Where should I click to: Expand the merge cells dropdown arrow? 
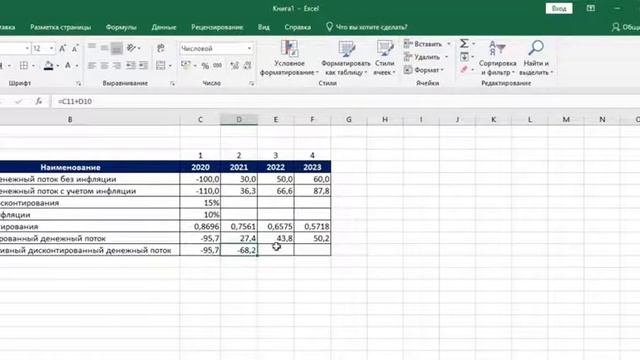(170, 66)
